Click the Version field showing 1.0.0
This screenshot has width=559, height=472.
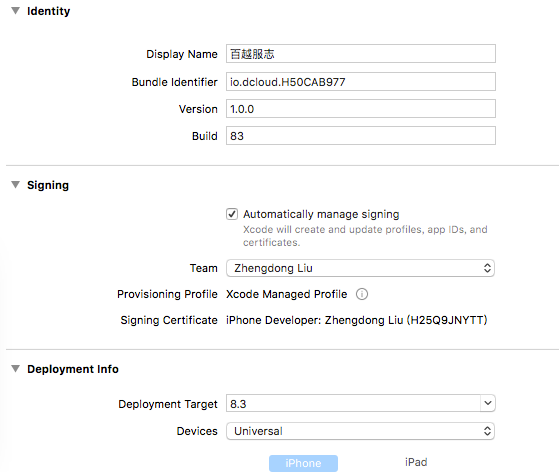[x=361, y=109]
